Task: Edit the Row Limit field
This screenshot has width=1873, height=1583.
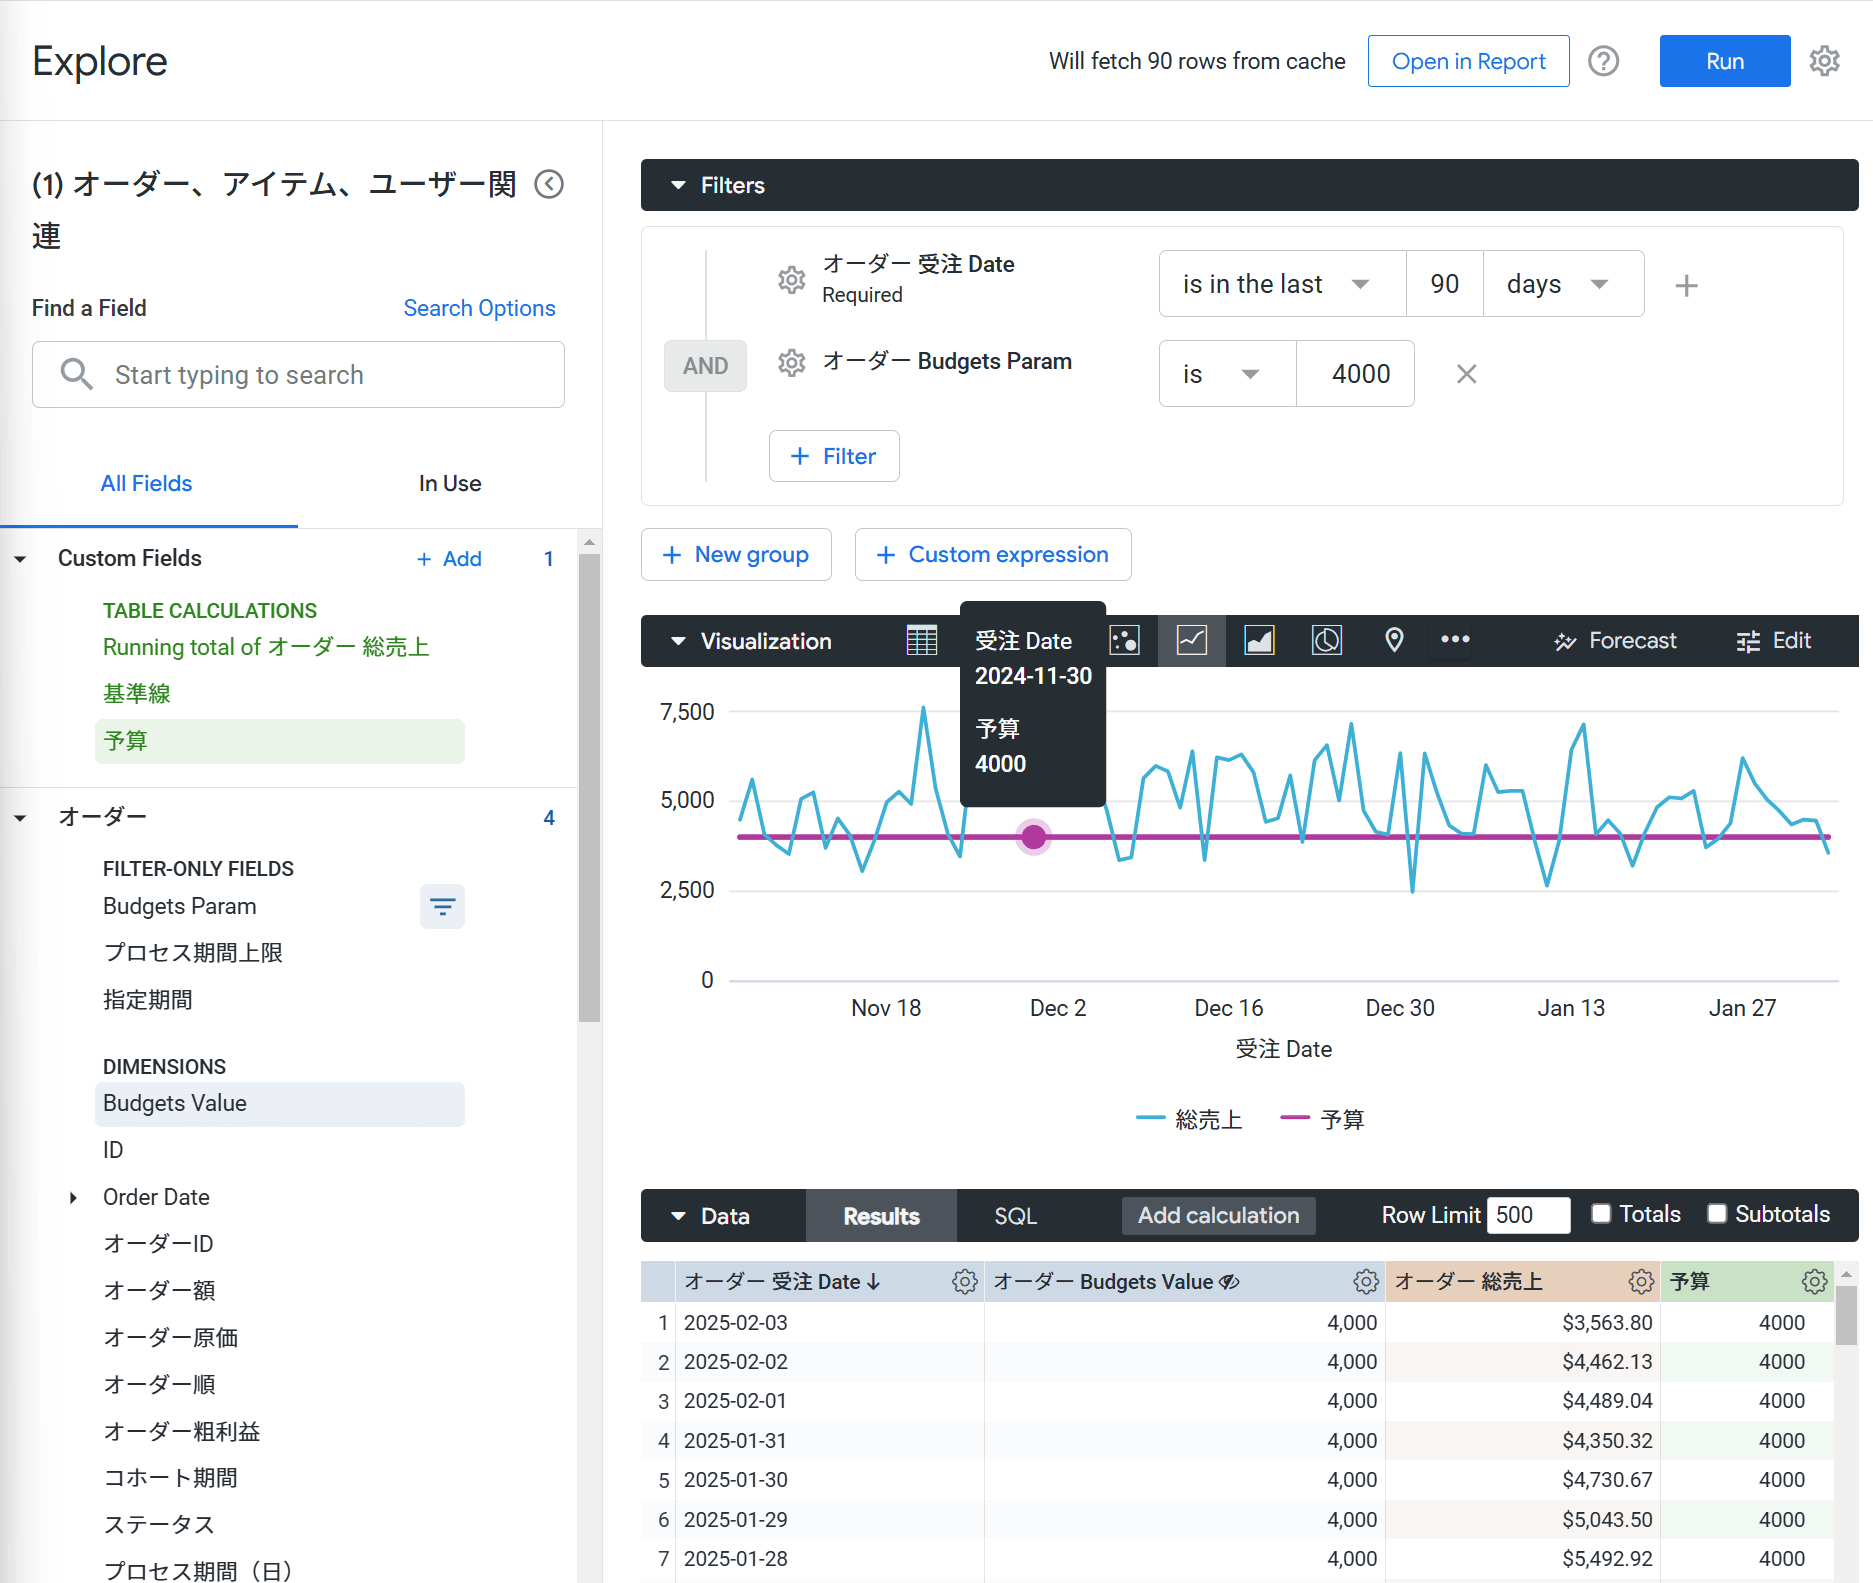Action: pos(1528,1215)
